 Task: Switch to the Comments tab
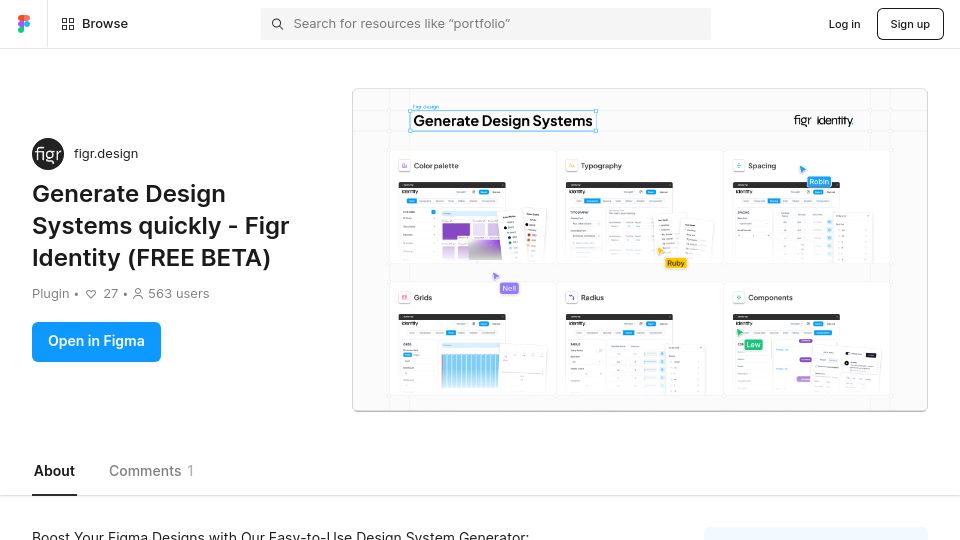[x=151, y=471]
